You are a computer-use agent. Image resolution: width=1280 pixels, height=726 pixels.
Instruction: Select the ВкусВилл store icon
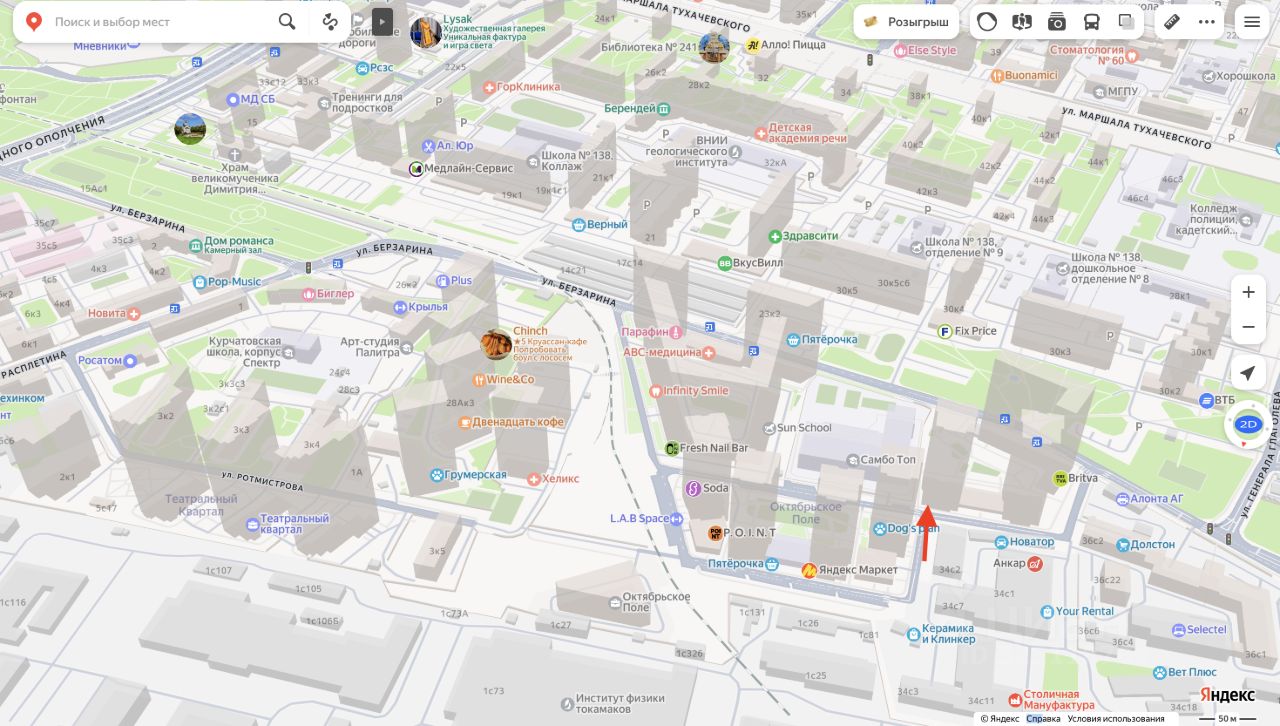pyautogui.click(x=725, y=263)
